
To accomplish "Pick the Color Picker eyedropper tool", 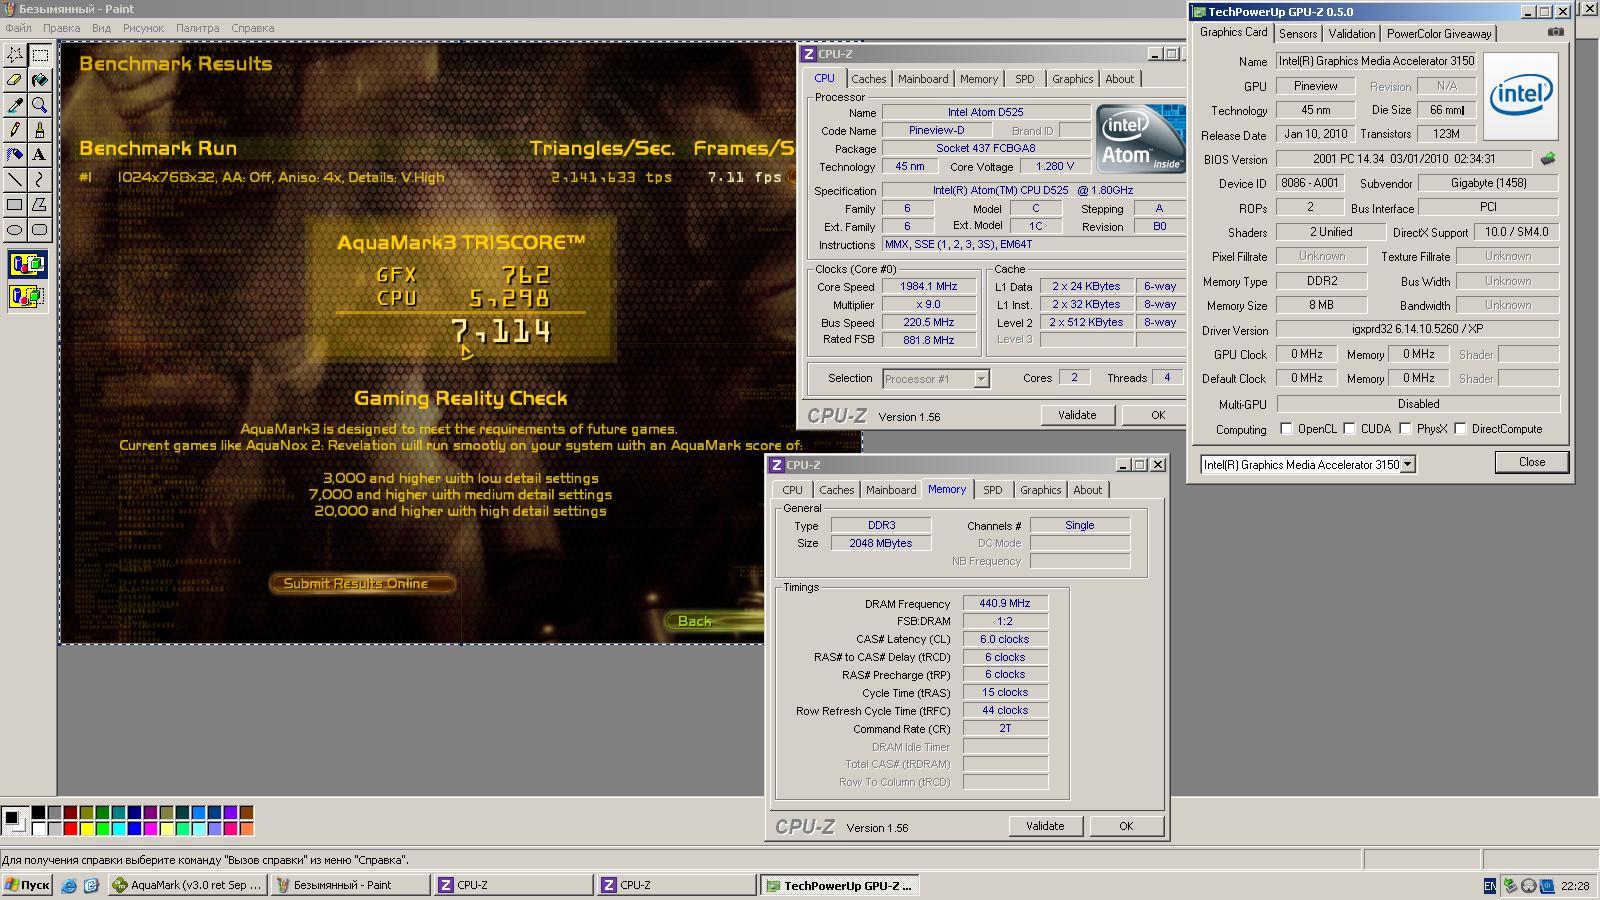I will pos(15,105).
